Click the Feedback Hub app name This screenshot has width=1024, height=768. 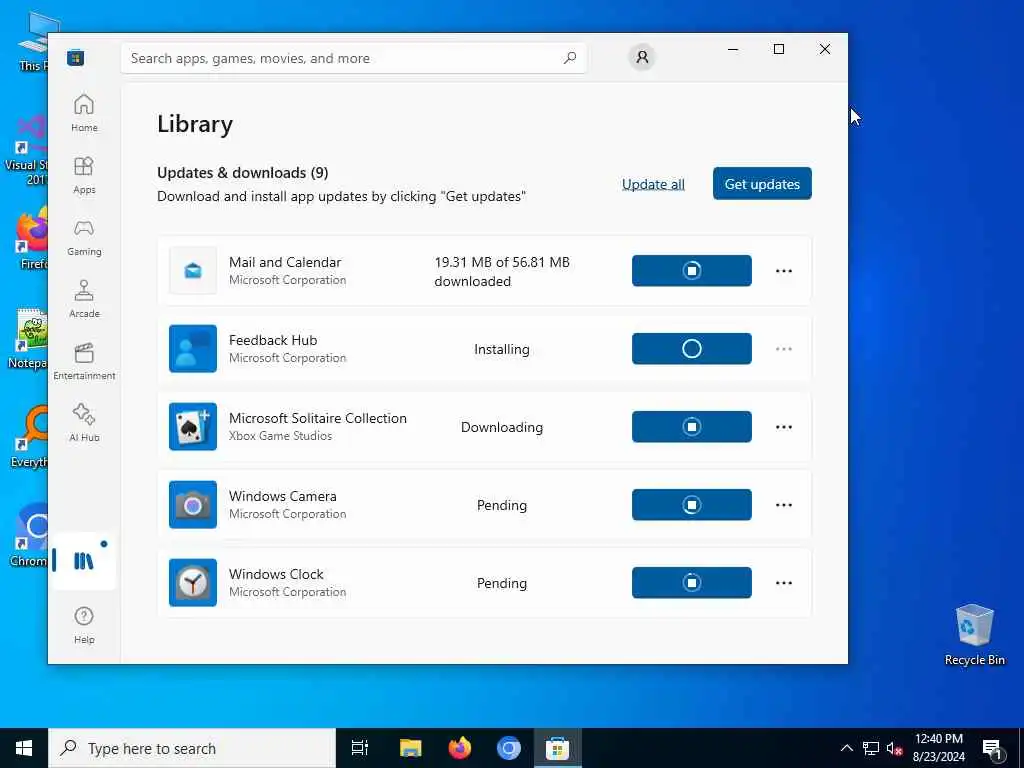(273, 340)
